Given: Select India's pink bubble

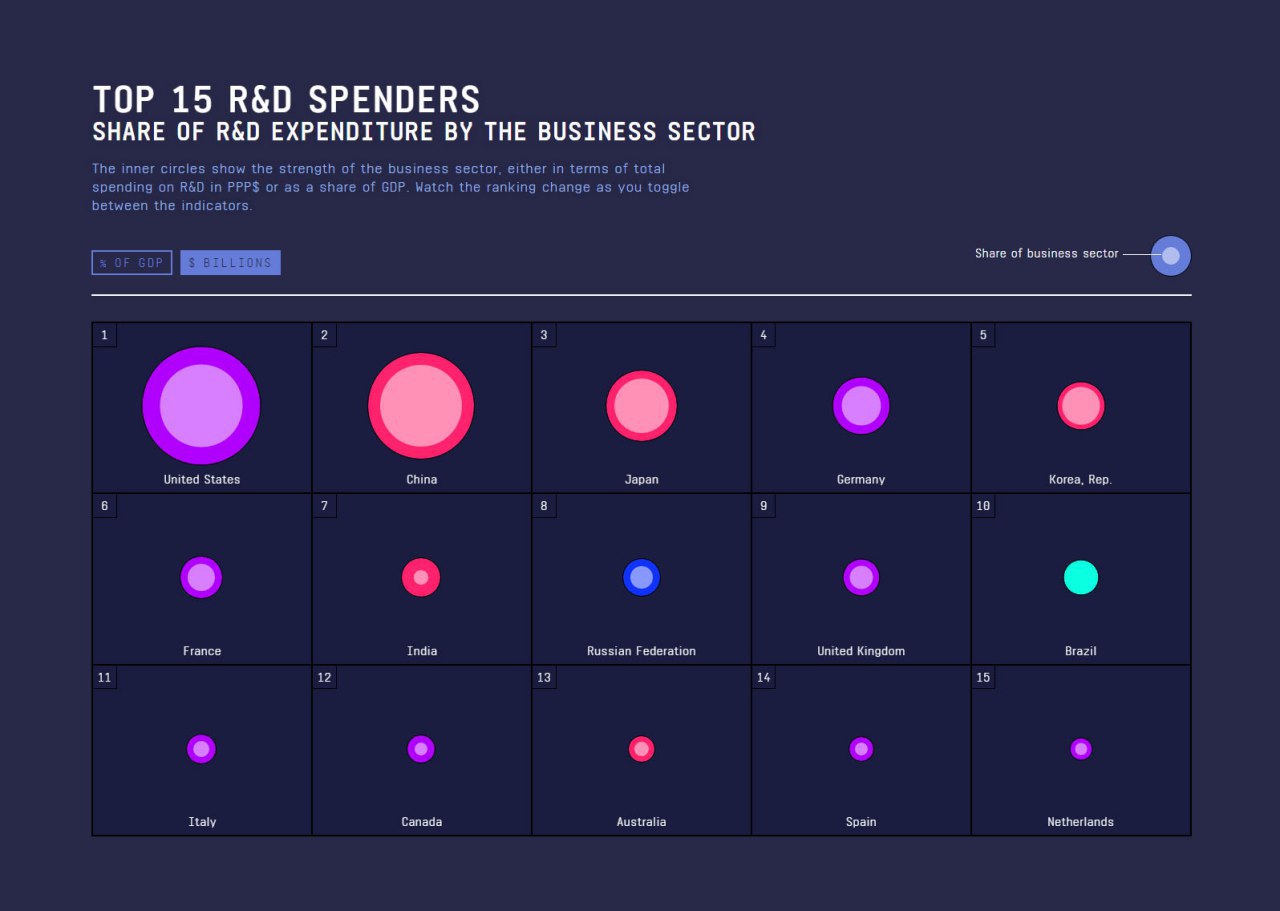Looking at the screenshot, I should [421, 577].
